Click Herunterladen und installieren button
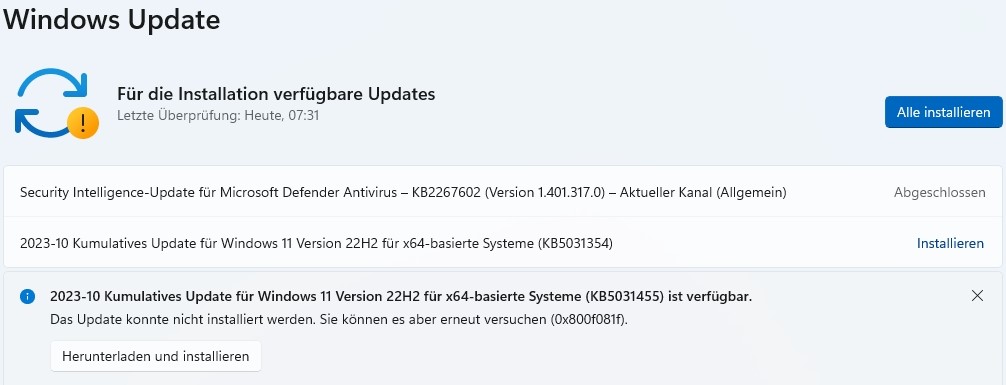Viewport: 1006px width, 385px height. [156, 356]
